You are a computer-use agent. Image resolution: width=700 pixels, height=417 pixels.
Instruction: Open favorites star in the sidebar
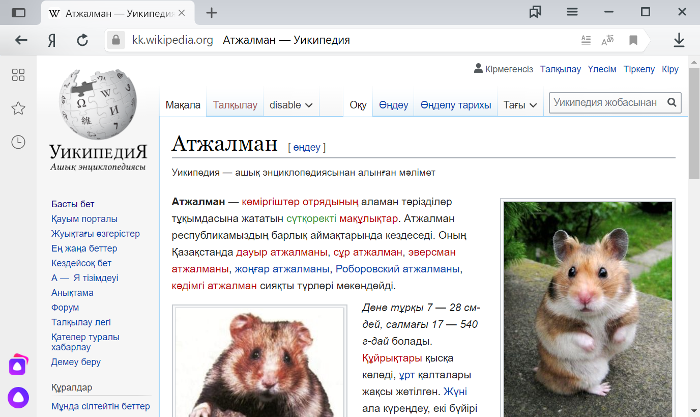click(x=18, y=108)
